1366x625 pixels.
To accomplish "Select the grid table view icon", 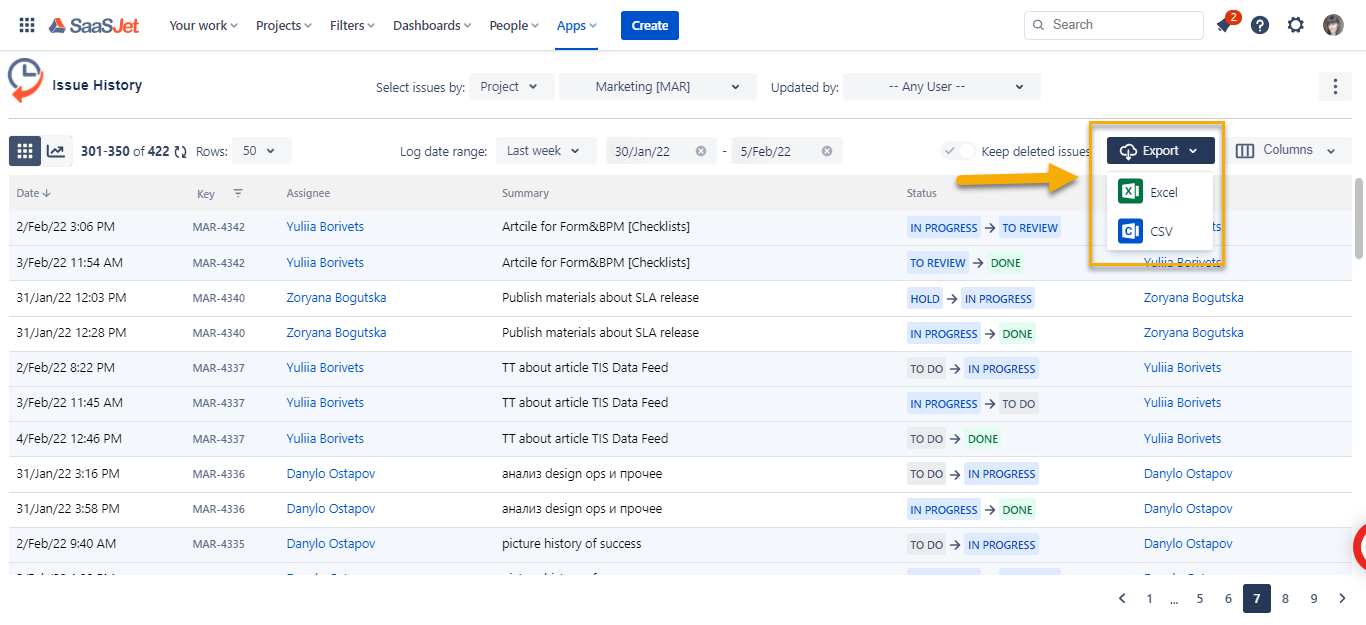I will click(x=25, y=151).
